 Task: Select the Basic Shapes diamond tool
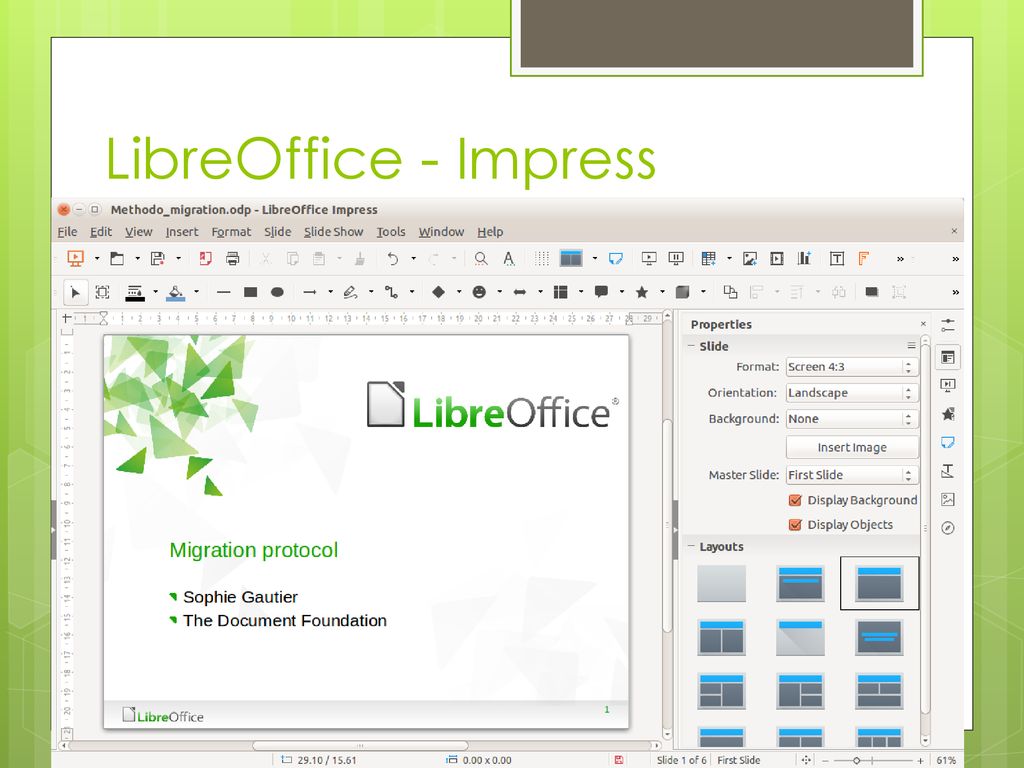point(438,292)
